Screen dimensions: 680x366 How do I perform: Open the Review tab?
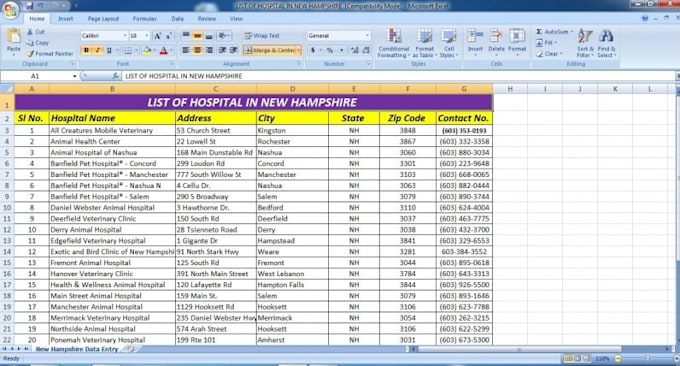(x=206, y=19)
